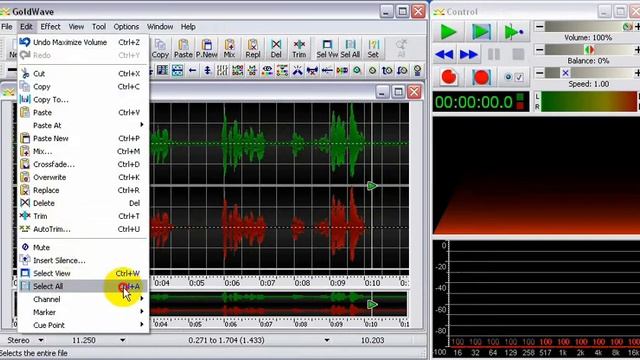Click the blue Fast Forward button
640x360 pixels.
[469, 54]
